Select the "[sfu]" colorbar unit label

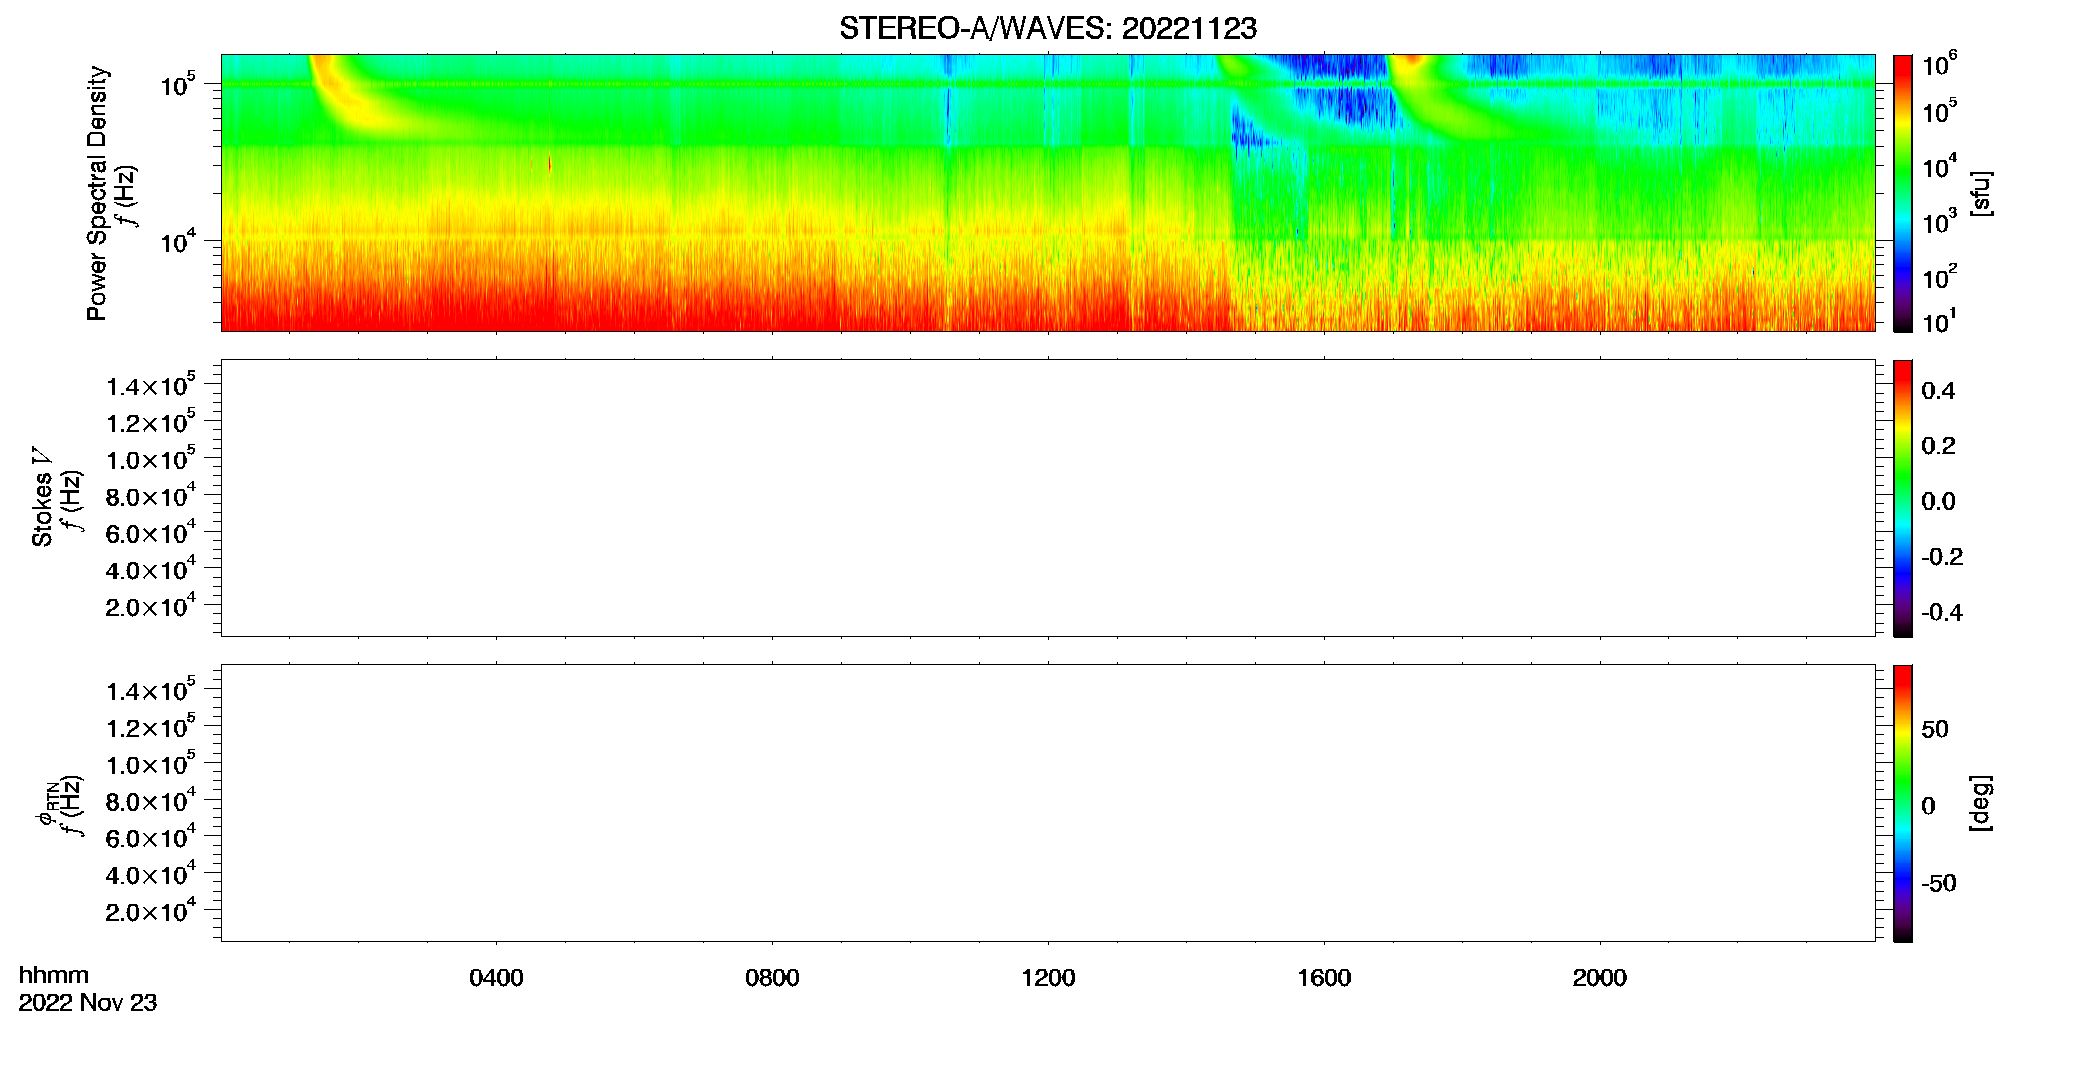coord(1980,194)
